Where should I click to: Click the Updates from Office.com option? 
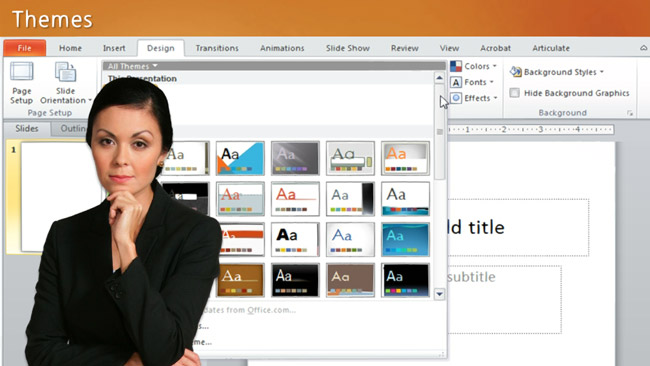pos(249,310)
